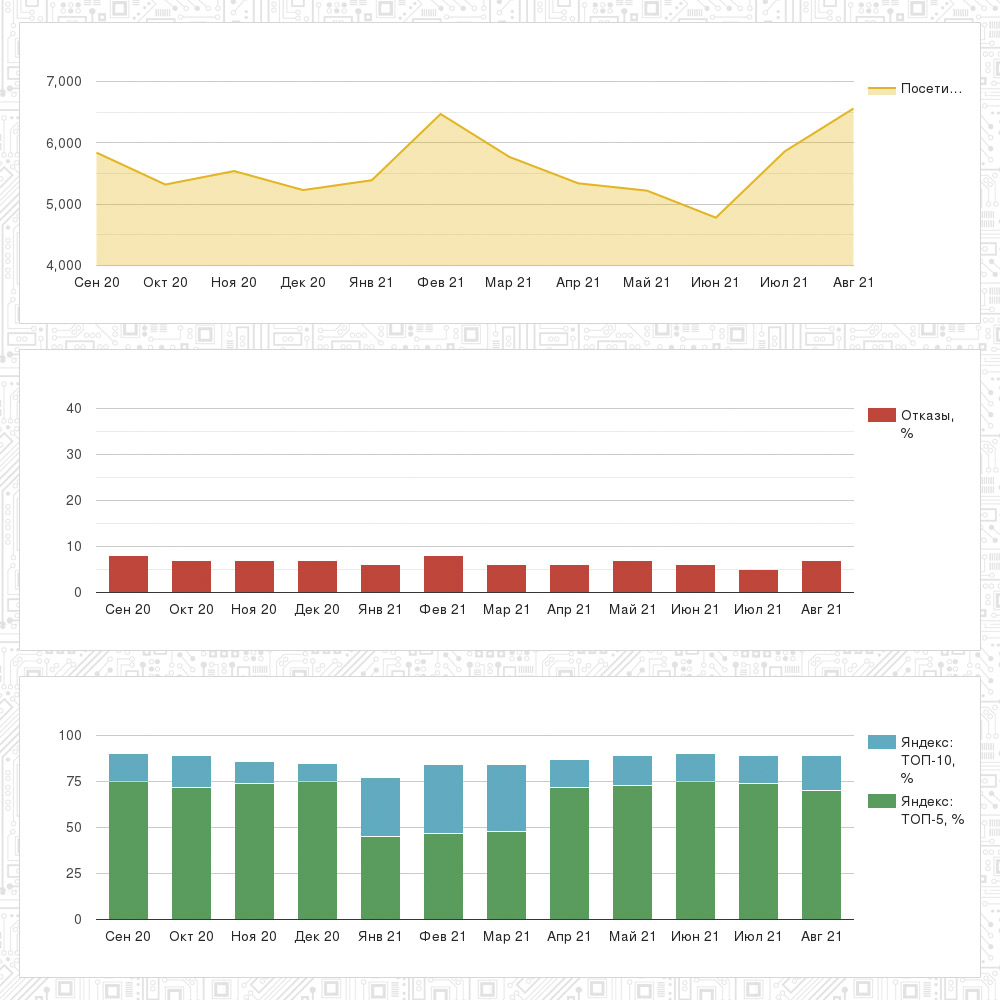Image resolution: width=1000 pixels, height=1000 pixels.
Task: Click the green ТОП-5 segment for Фев 21
Action: [443, 876]
